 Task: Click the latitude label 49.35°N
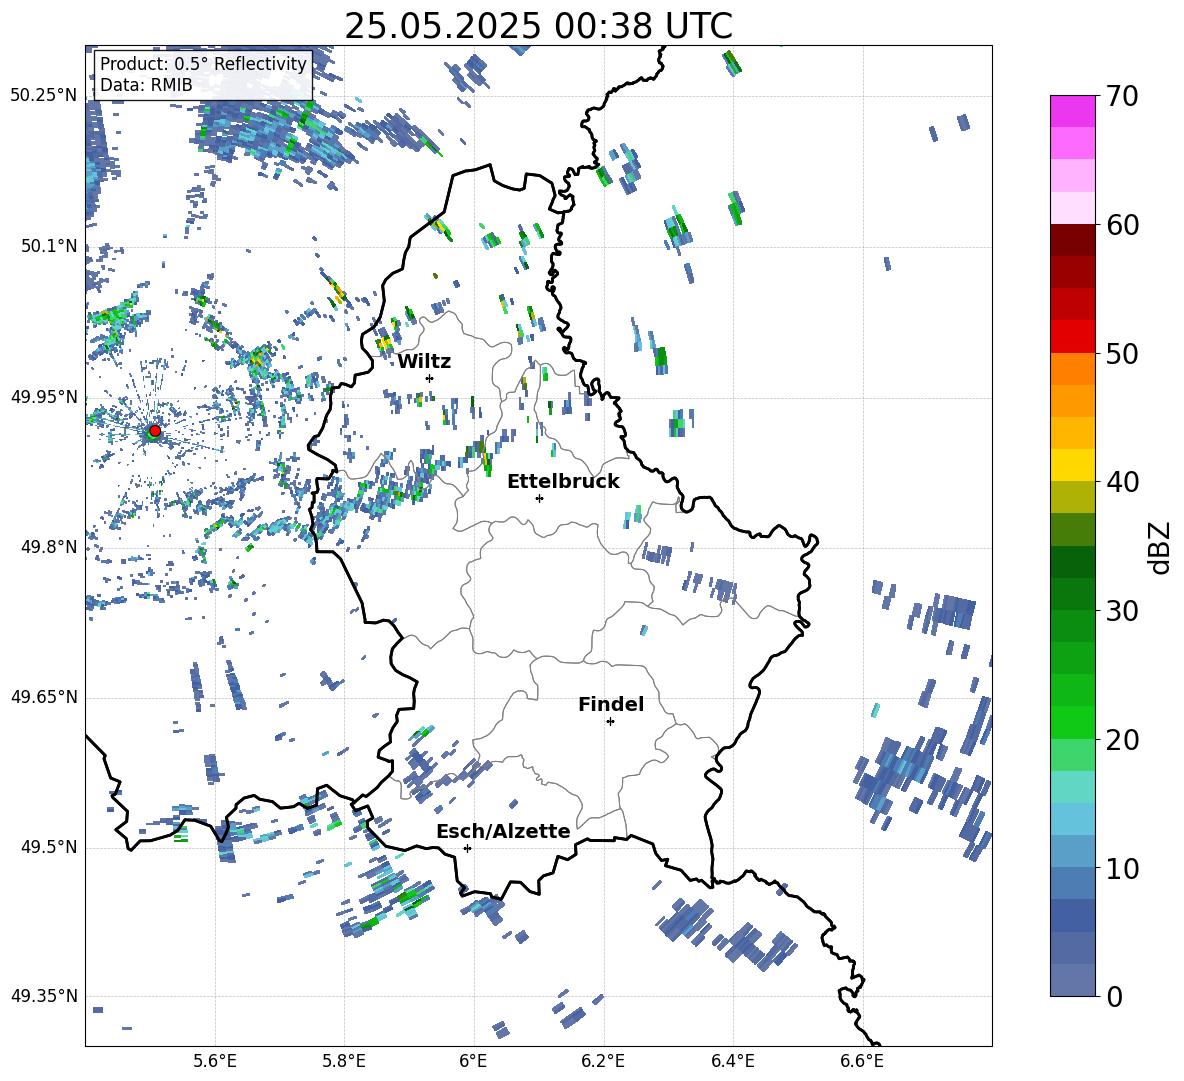click(44, 996)
